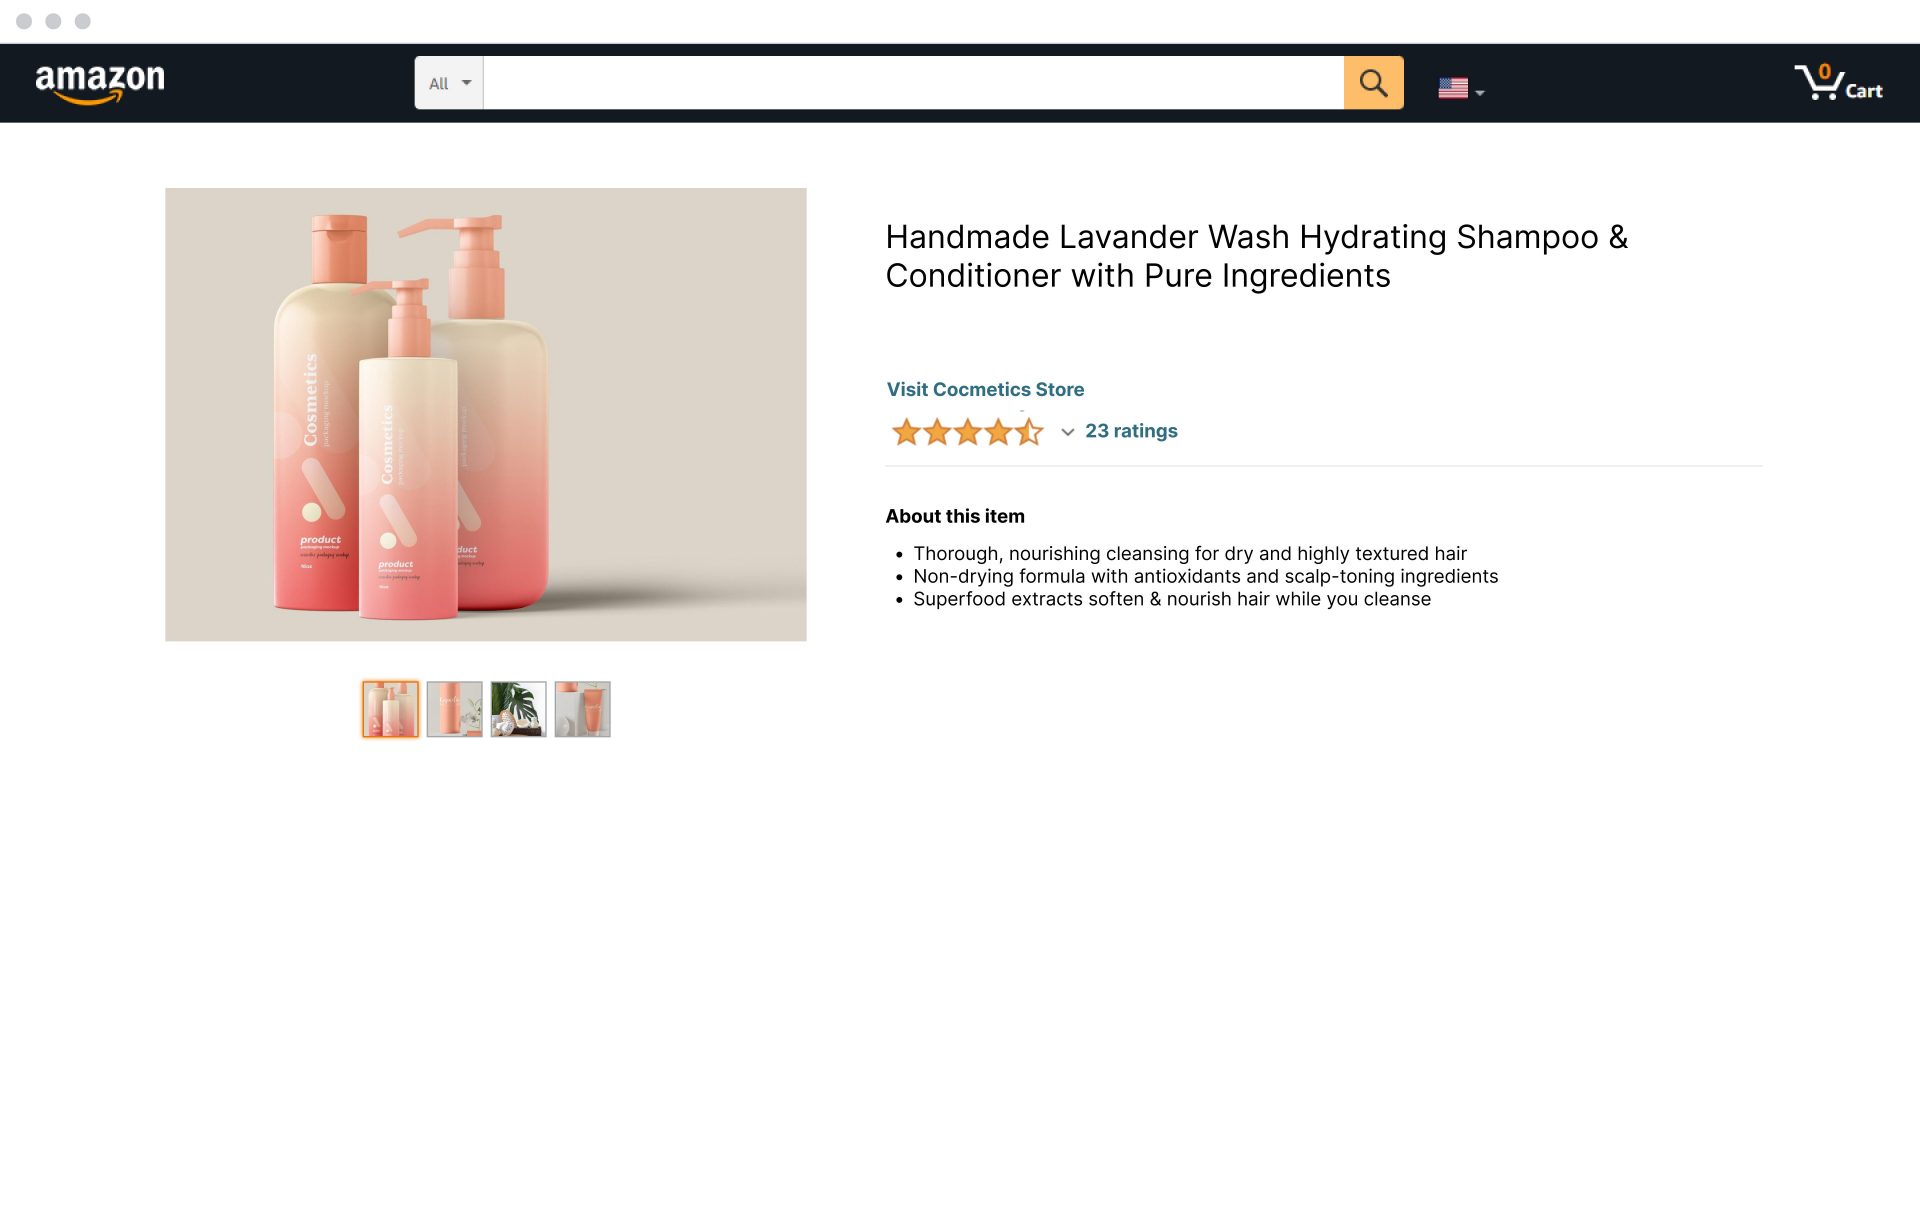Click the Amazon logo
1920x1224 pixels.
coord(100,82)
